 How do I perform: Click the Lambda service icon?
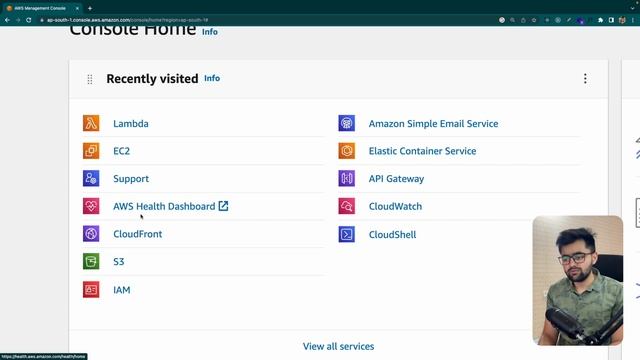tap(91, 123)
